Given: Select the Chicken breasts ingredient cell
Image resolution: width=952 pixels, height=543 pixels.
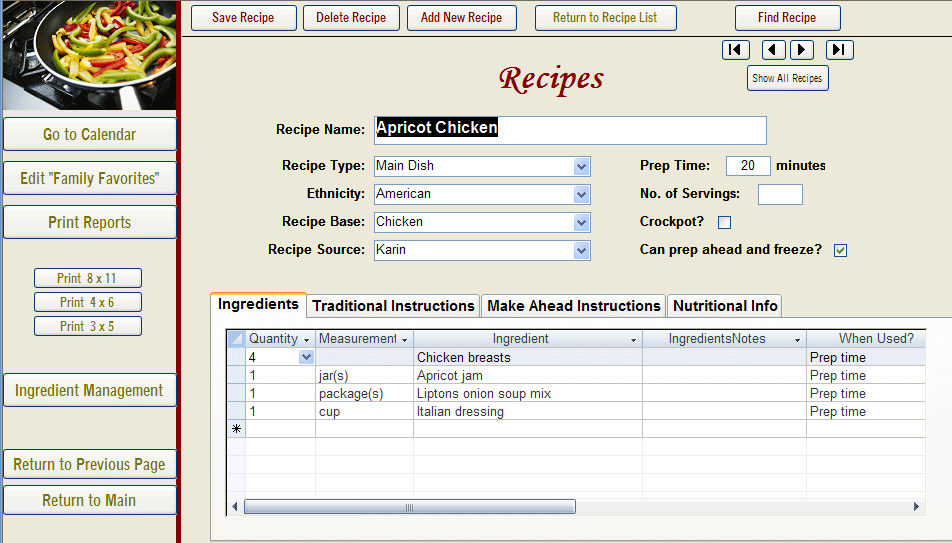Looking at the screenshot, I should [x=527, y=357].
